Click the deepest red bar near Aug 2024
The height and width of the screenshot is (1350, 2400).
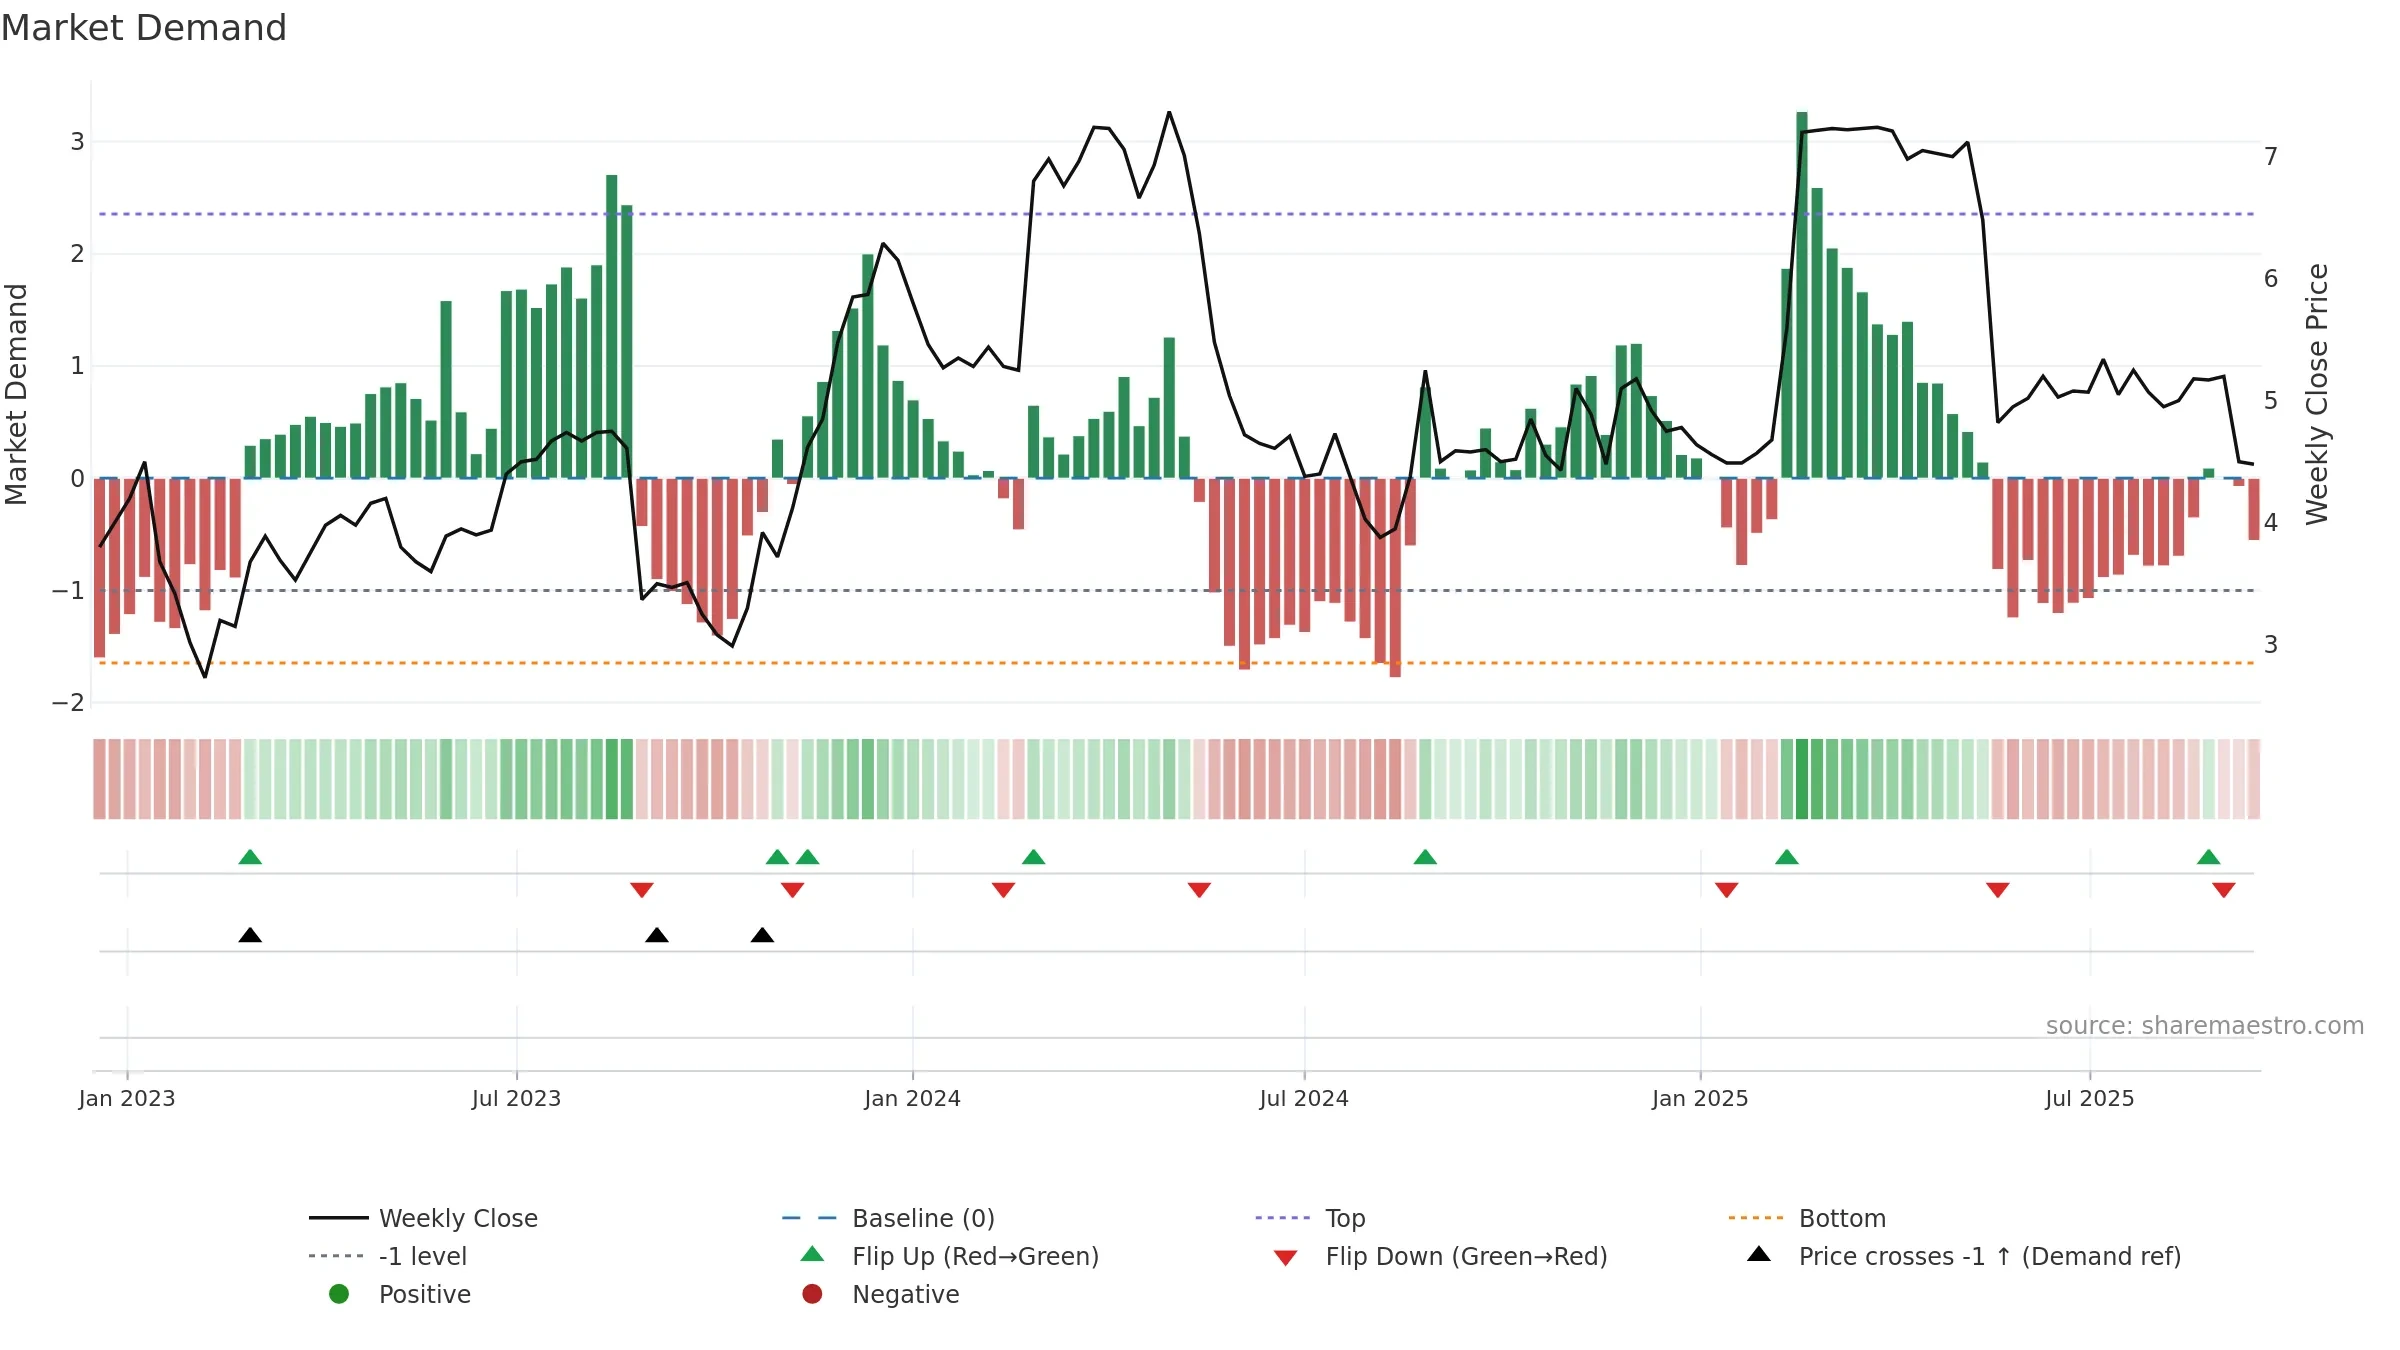[1395, 577]
